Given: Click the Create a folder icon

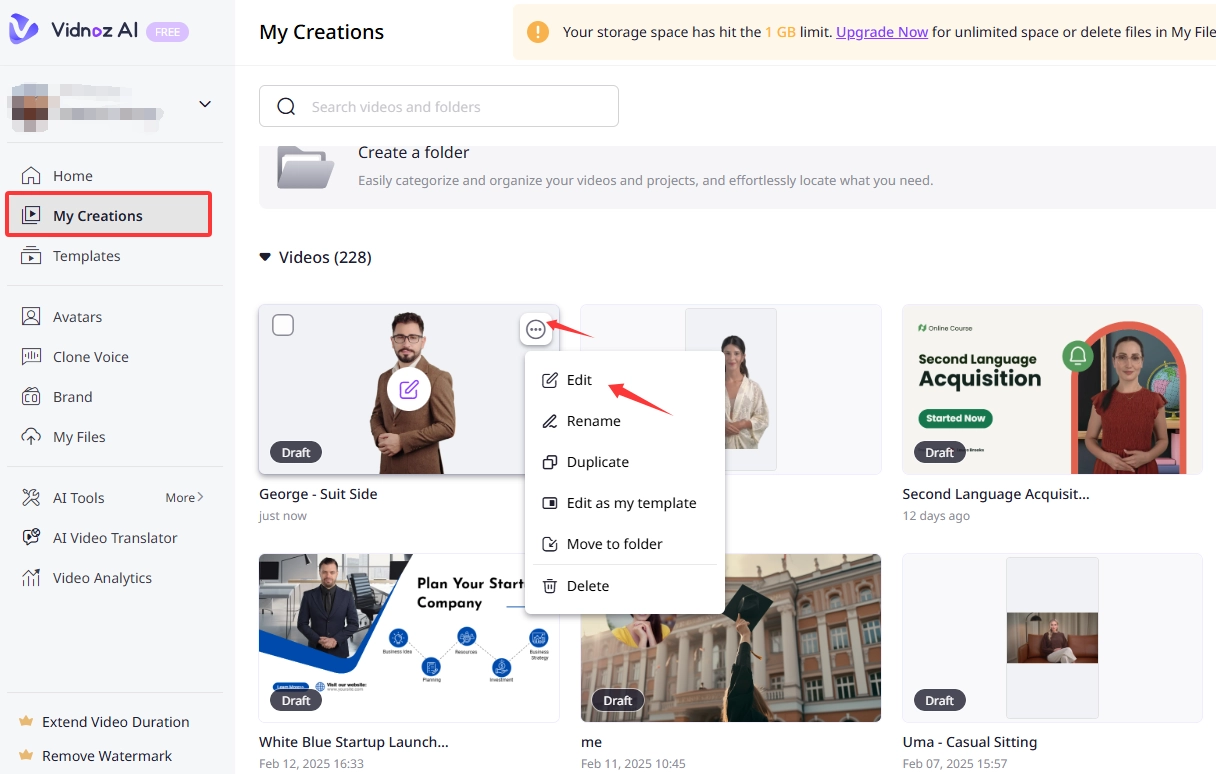Looking at the screenshot, I should pyautogui.click(x=305, y=167).
